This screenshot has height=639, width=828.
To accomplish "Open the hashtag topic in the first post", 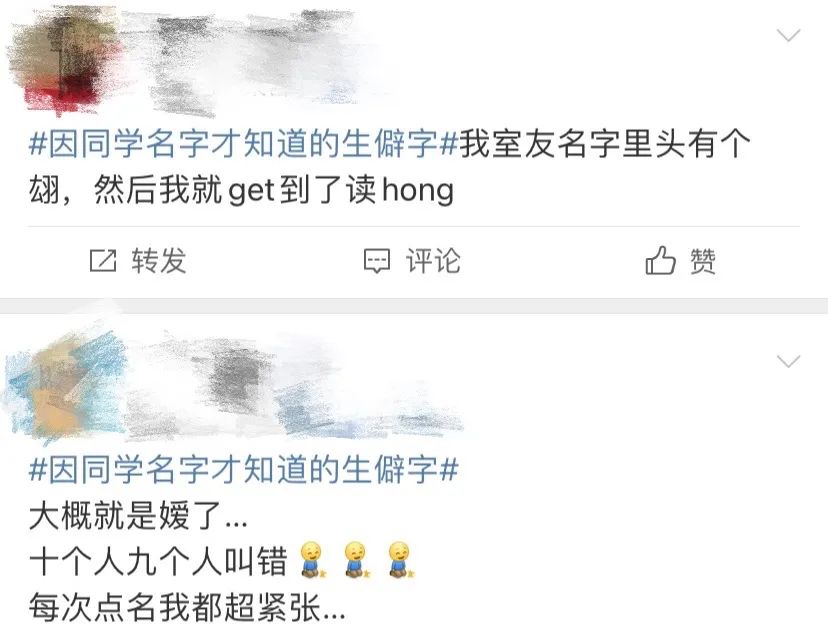I will 243,144.
